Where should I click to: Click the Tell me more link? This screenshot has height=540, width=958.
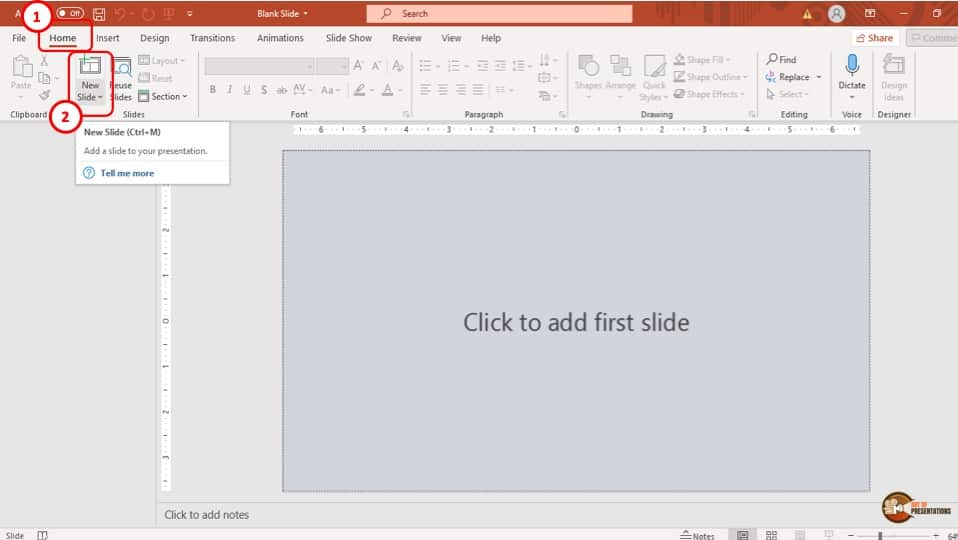[127, 173]
